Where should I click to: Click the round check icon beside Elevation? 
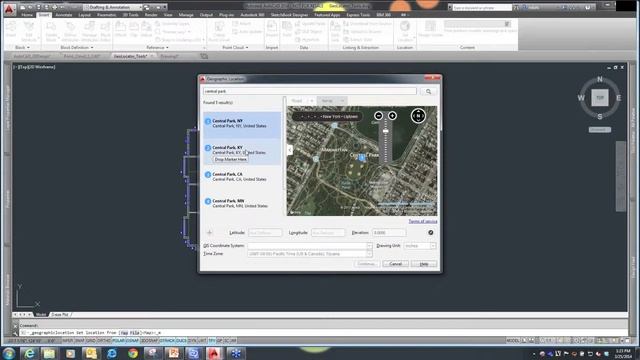tap(431, 233)
